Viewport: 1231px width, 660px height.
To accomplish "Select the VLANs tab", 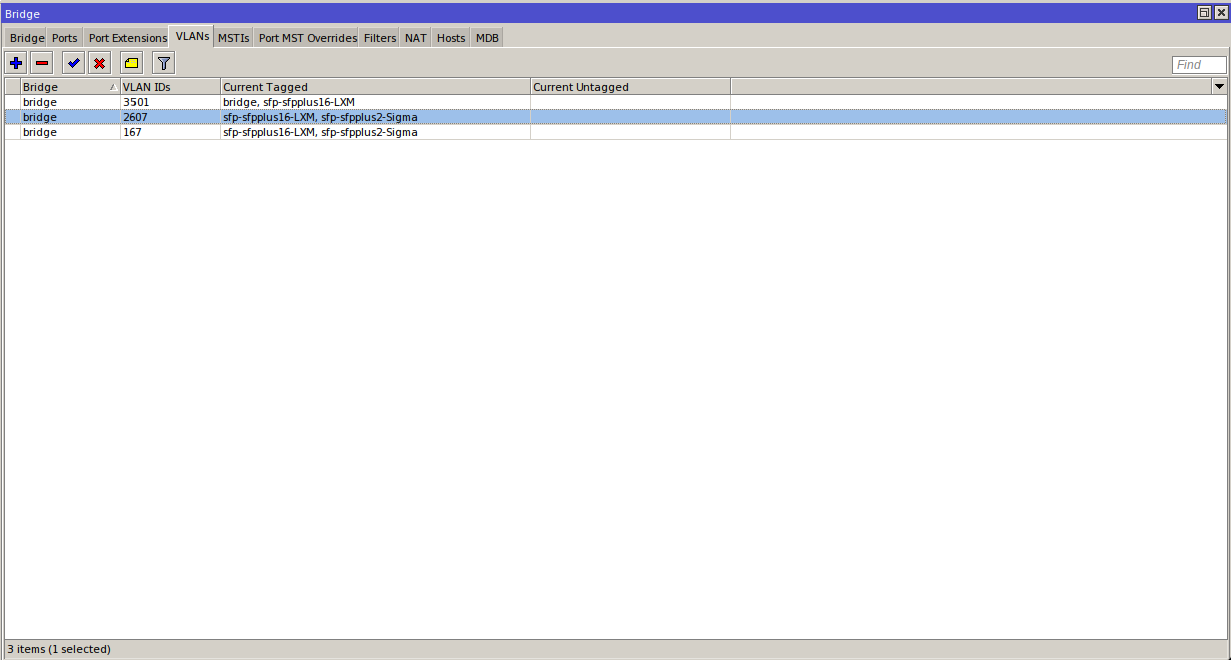I will click(x=192, y=36).
